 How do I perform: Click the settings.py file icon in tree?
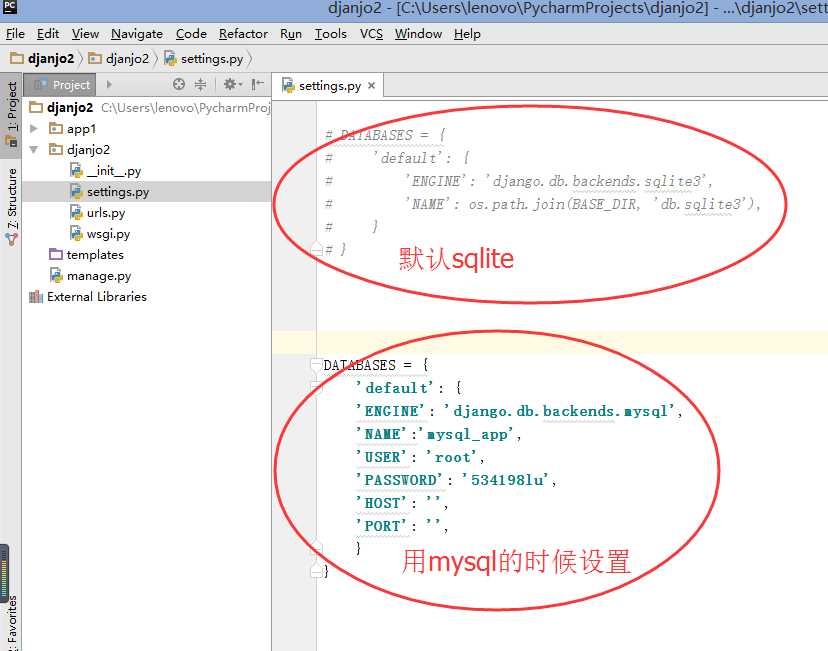pyautogui.click(x=76, y=191)
